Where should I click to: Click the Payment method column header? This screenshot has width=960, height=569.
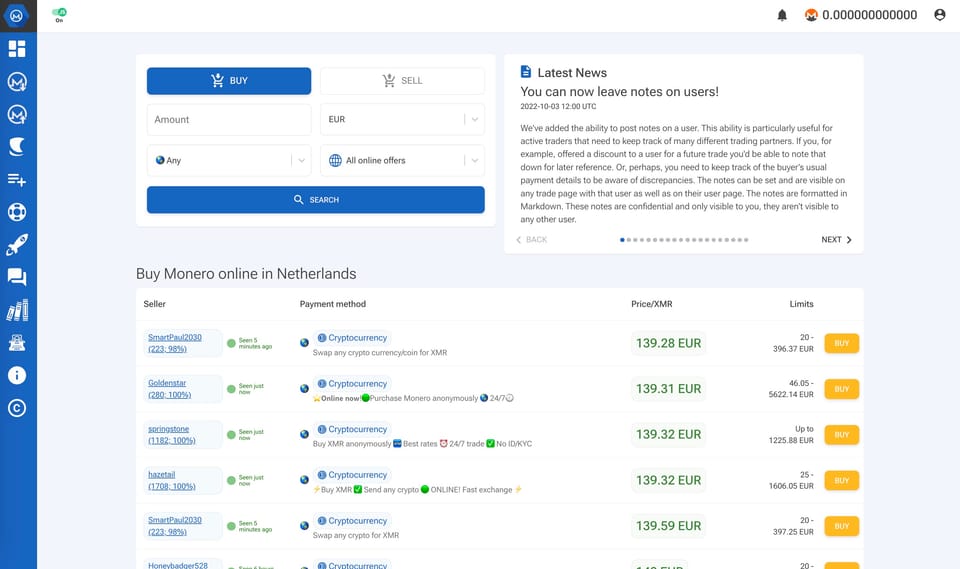pyautogui.click(x=332, y=304)
